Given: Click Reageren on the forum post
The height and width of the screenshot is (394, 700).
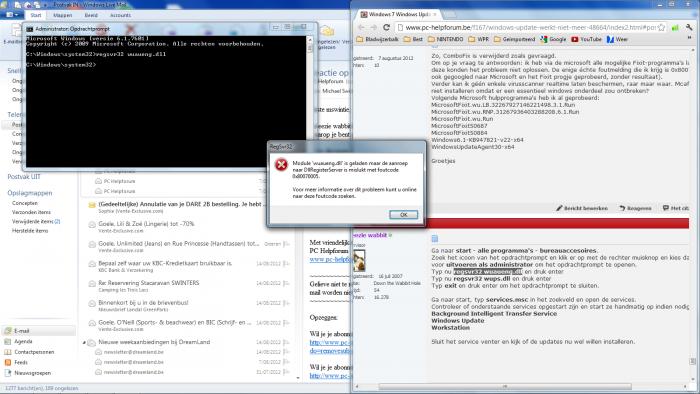Looking at the screenshot, I should (635, 208).
